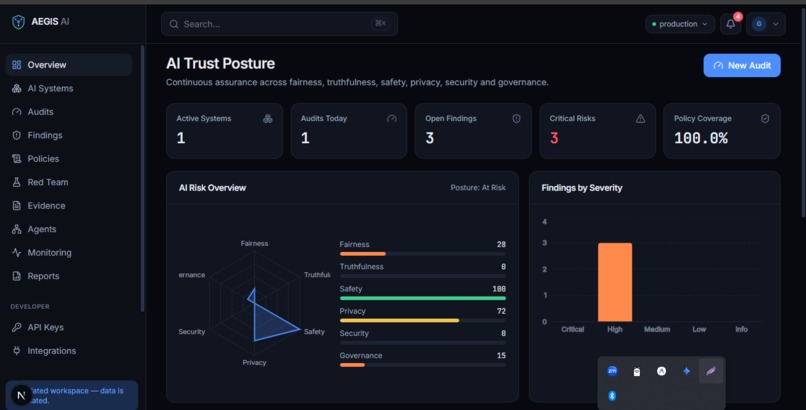
Task: Click the AI Systems cubes icon in sidebar
Action: (x=16, y=88)
